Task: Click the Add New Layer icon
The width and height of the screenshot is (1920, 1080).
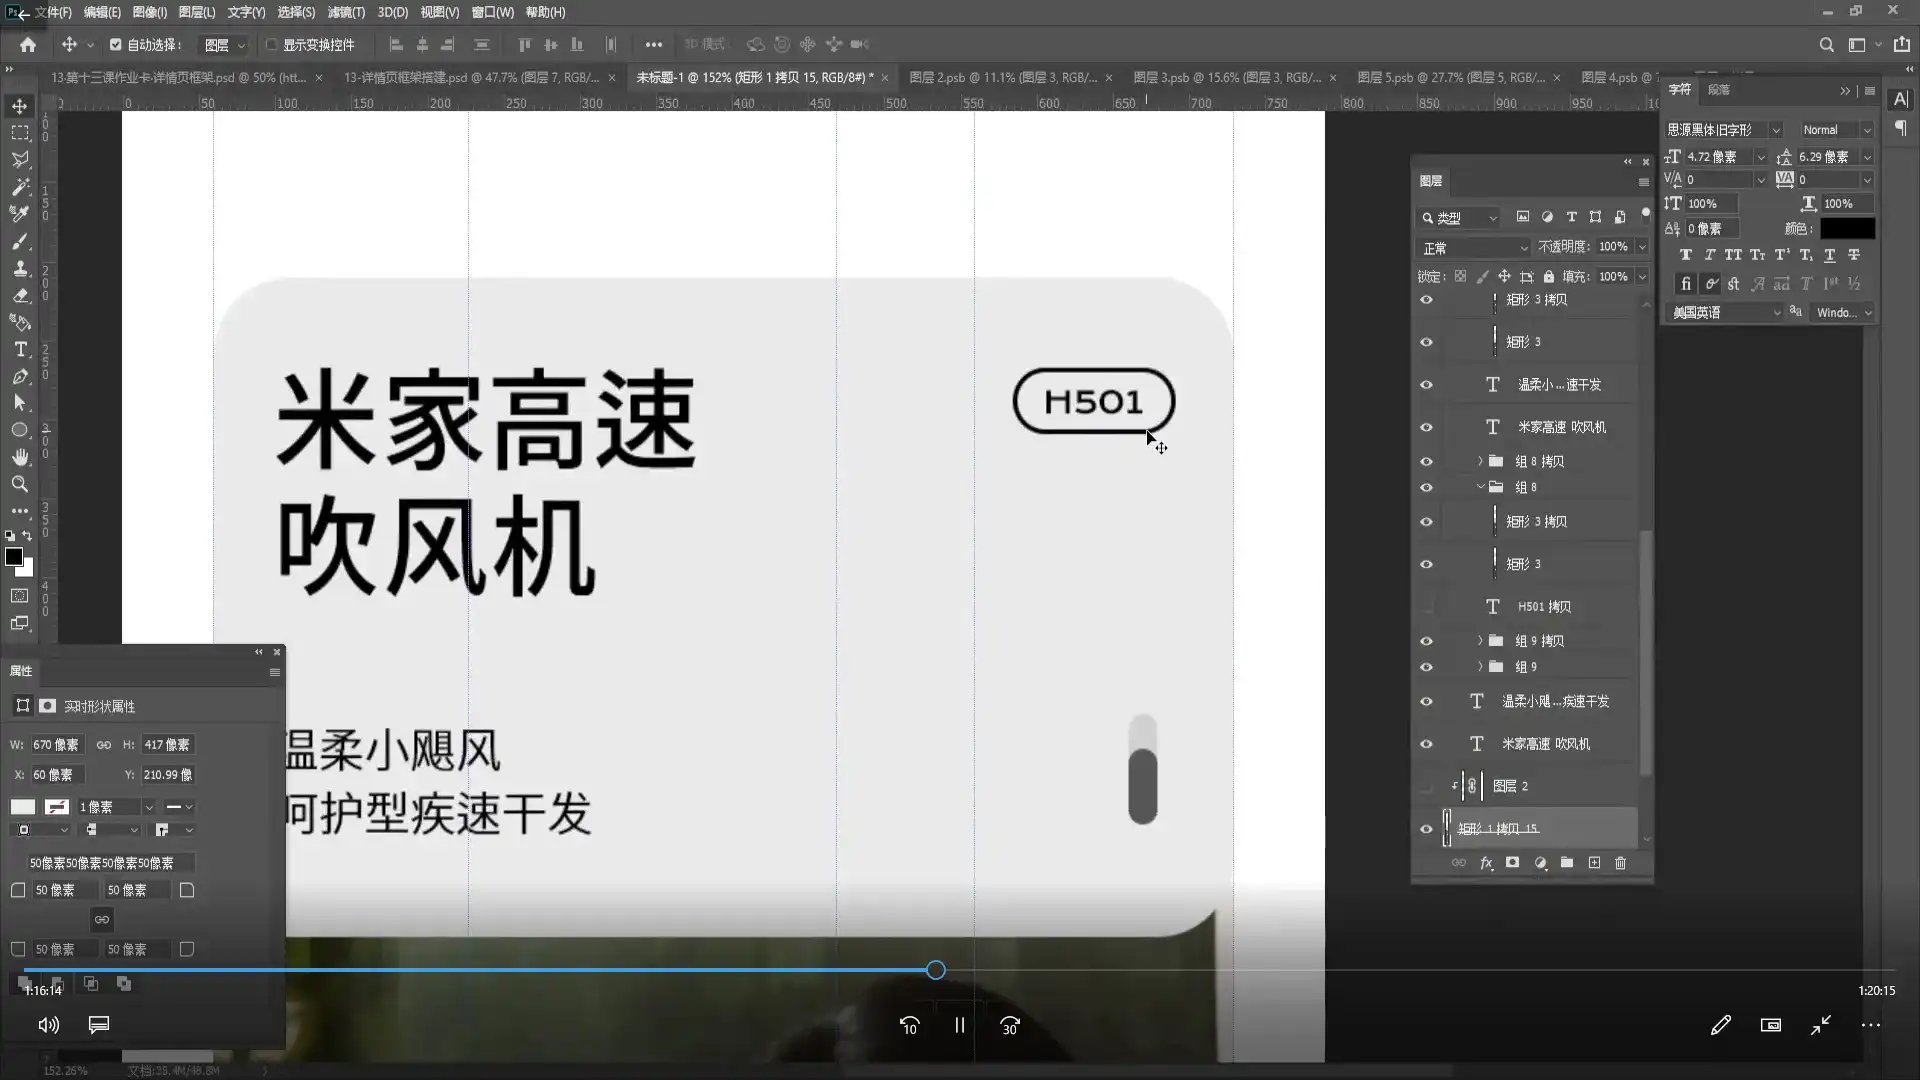Action: point(1594,863)
